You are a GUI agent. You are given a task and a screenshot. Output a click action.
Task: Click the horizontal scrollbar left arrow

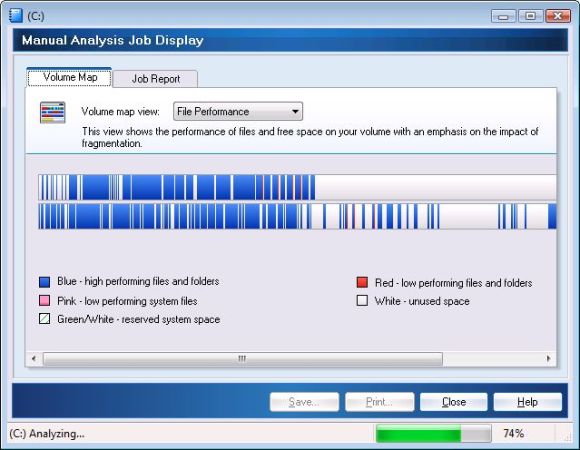[34, 358]
